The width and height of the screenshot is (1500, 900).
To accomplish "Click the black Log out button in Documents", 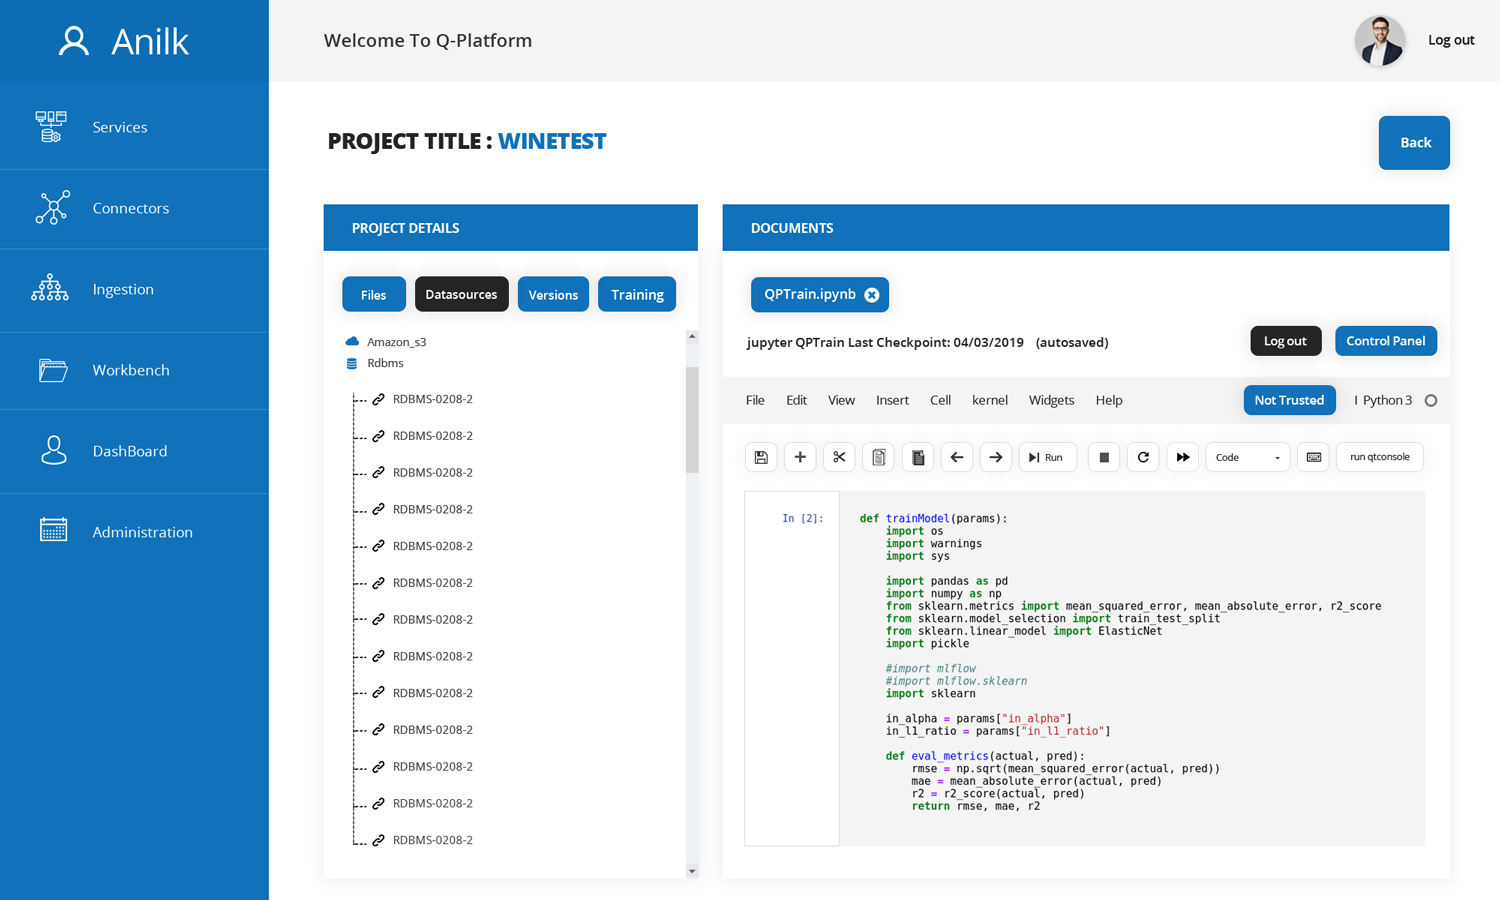I will [x=1286, y=341].
